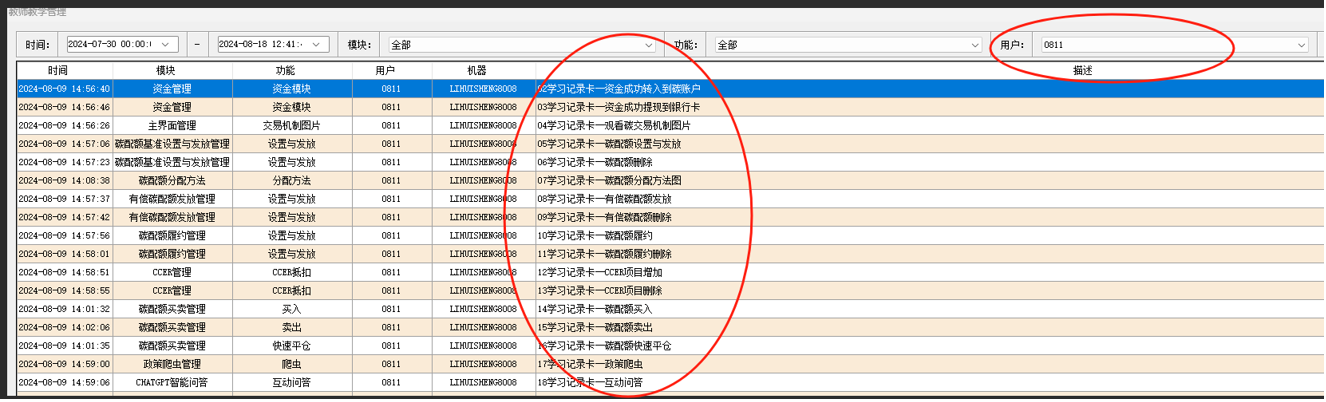Sort by the 用户 column header
The width and height of the screenshot is (1326, 402).
pyautogui.click(x=385, y=71)
